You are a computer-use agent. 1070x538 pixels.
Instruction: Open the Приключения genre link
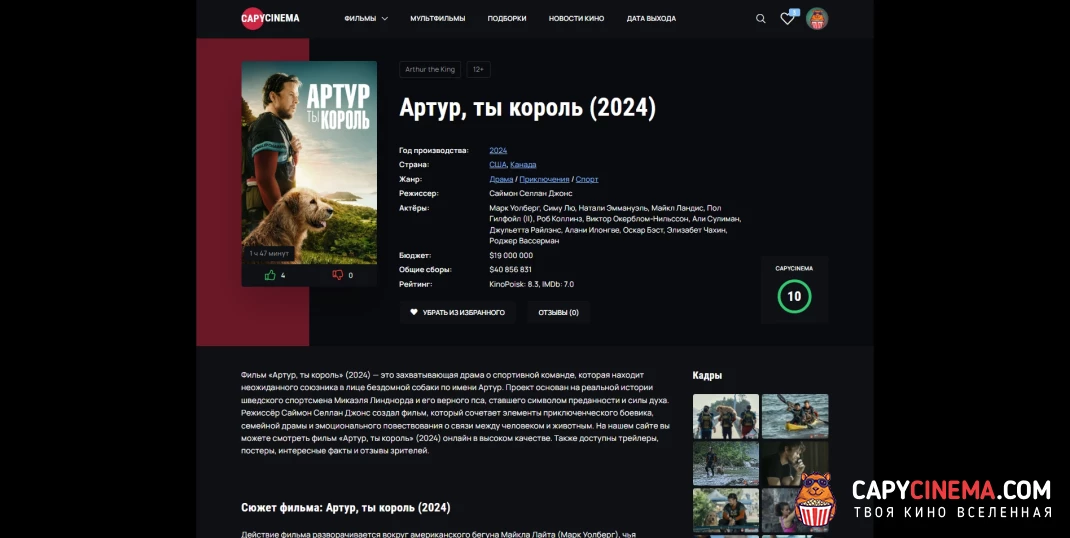(544, 179)
